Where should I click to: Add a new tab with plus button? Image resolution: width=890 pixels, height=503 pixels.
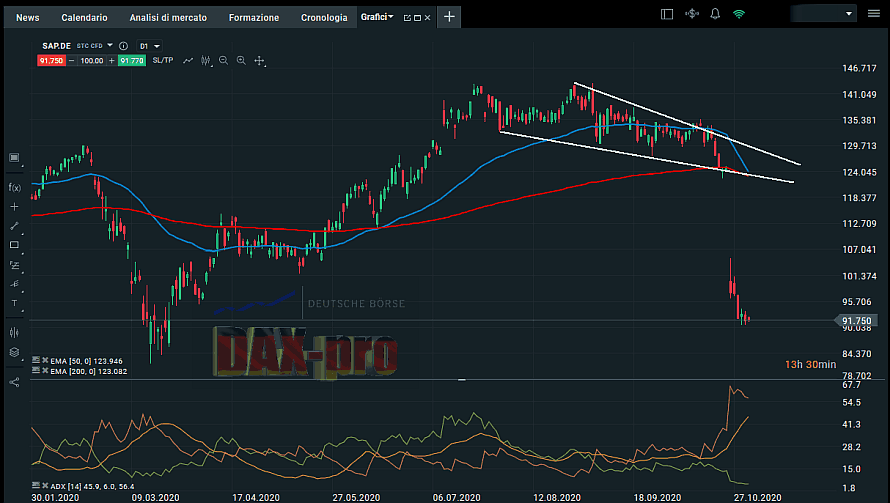(x=449, y=17)
